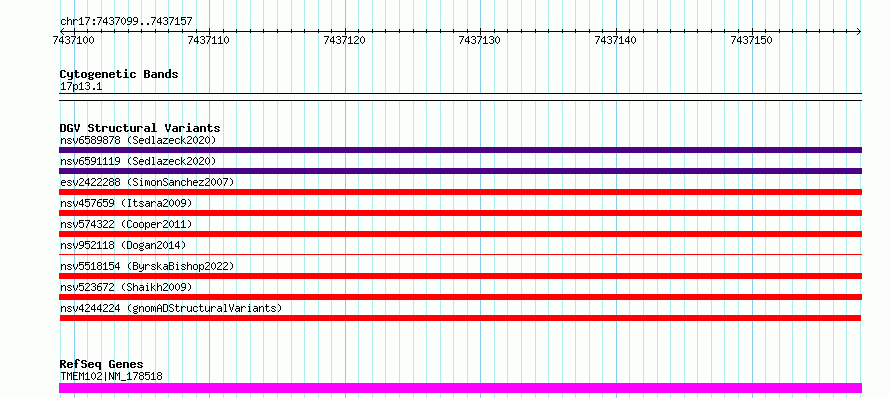Select variant label nsv4244224 (gnomADStructuralVariants)

pos(171,308)
